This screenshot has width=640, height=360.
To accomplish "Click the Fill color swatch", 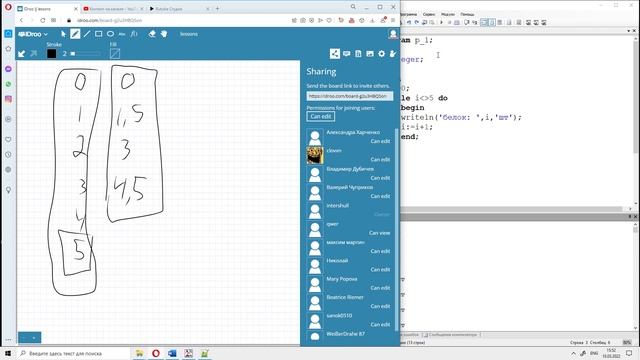I will (115, 53).
